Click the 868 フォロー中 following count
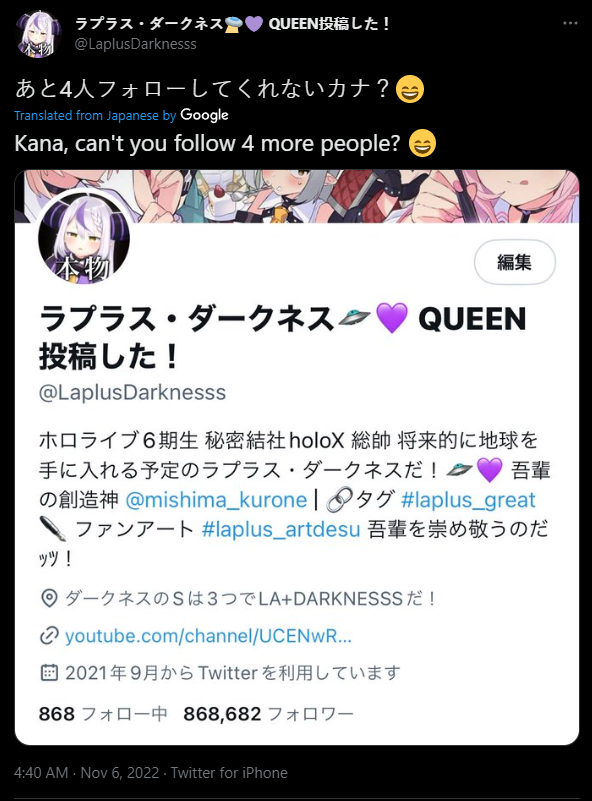Viewport: 592px width, 801px height. click(103, 714)
